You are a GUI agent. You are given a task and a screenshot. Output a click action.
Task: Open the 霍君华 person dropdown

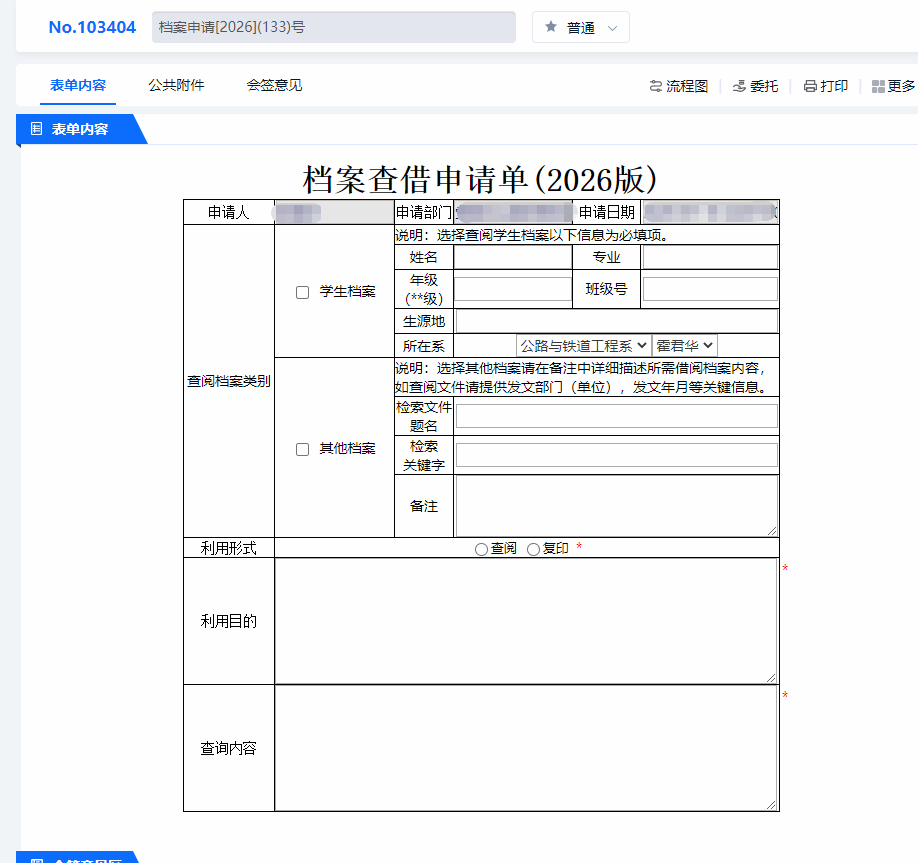click(684, 345)
